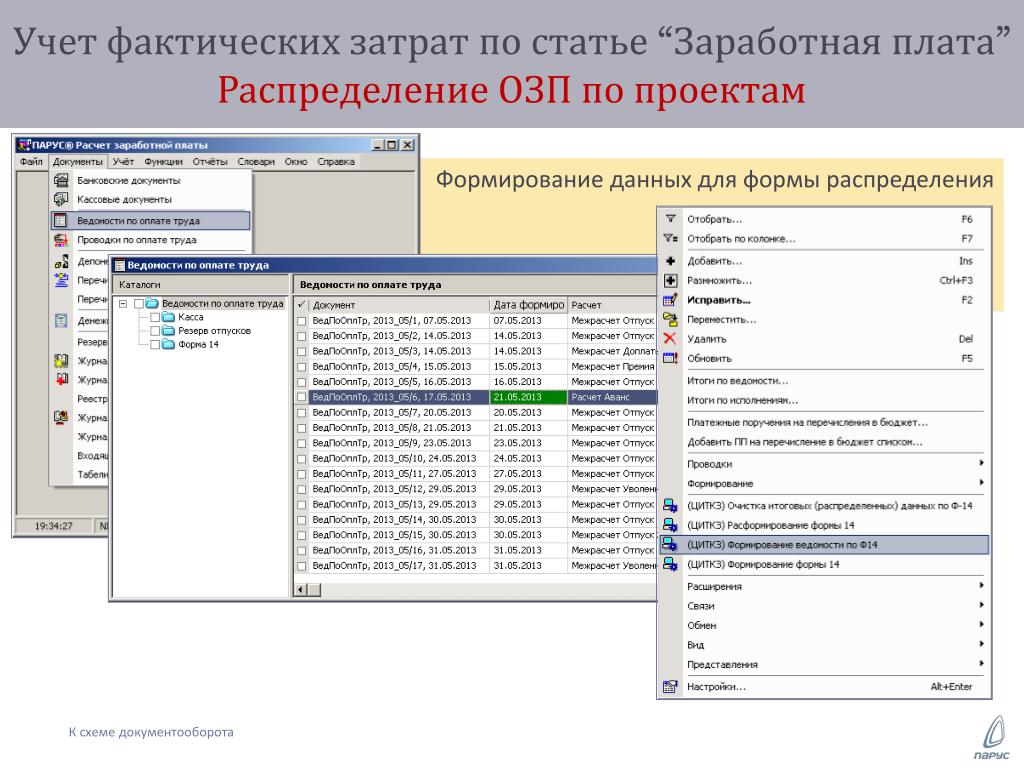Open the Файл menu
The width and height of the screenshot is (1024, 768).
[31, 161]
